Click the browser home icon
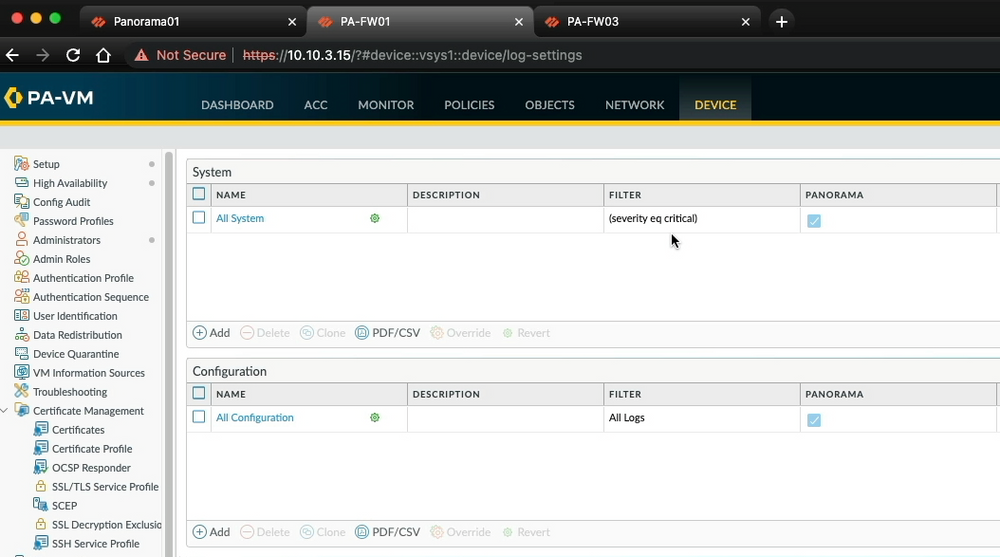The width and height of the screenshot is (1000, 557). point(103,55)
